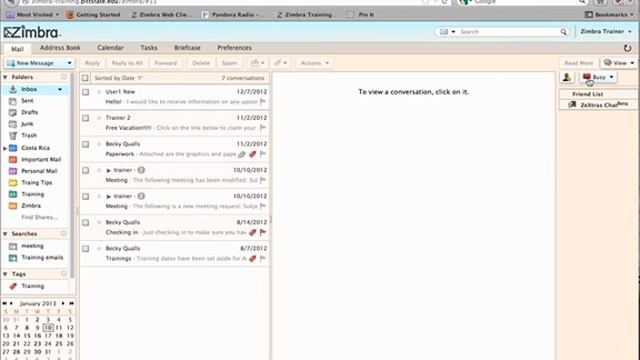This screenshot has height=360, width=640.
Task: Click the Folders options gear icon
Action: coord(64,77)
